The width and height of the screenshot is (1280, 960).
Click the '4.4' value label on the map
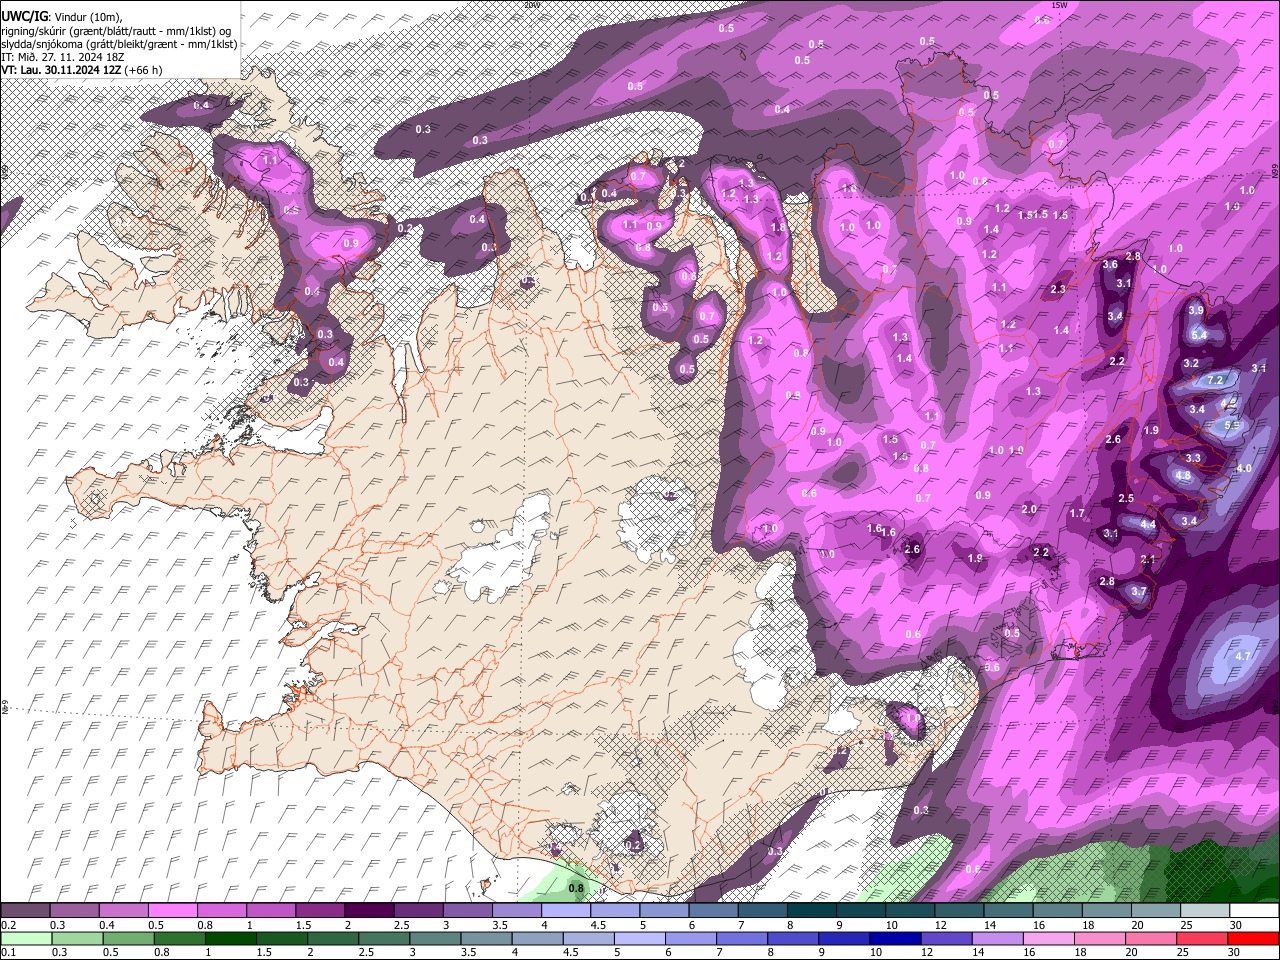coord(1148,525)
